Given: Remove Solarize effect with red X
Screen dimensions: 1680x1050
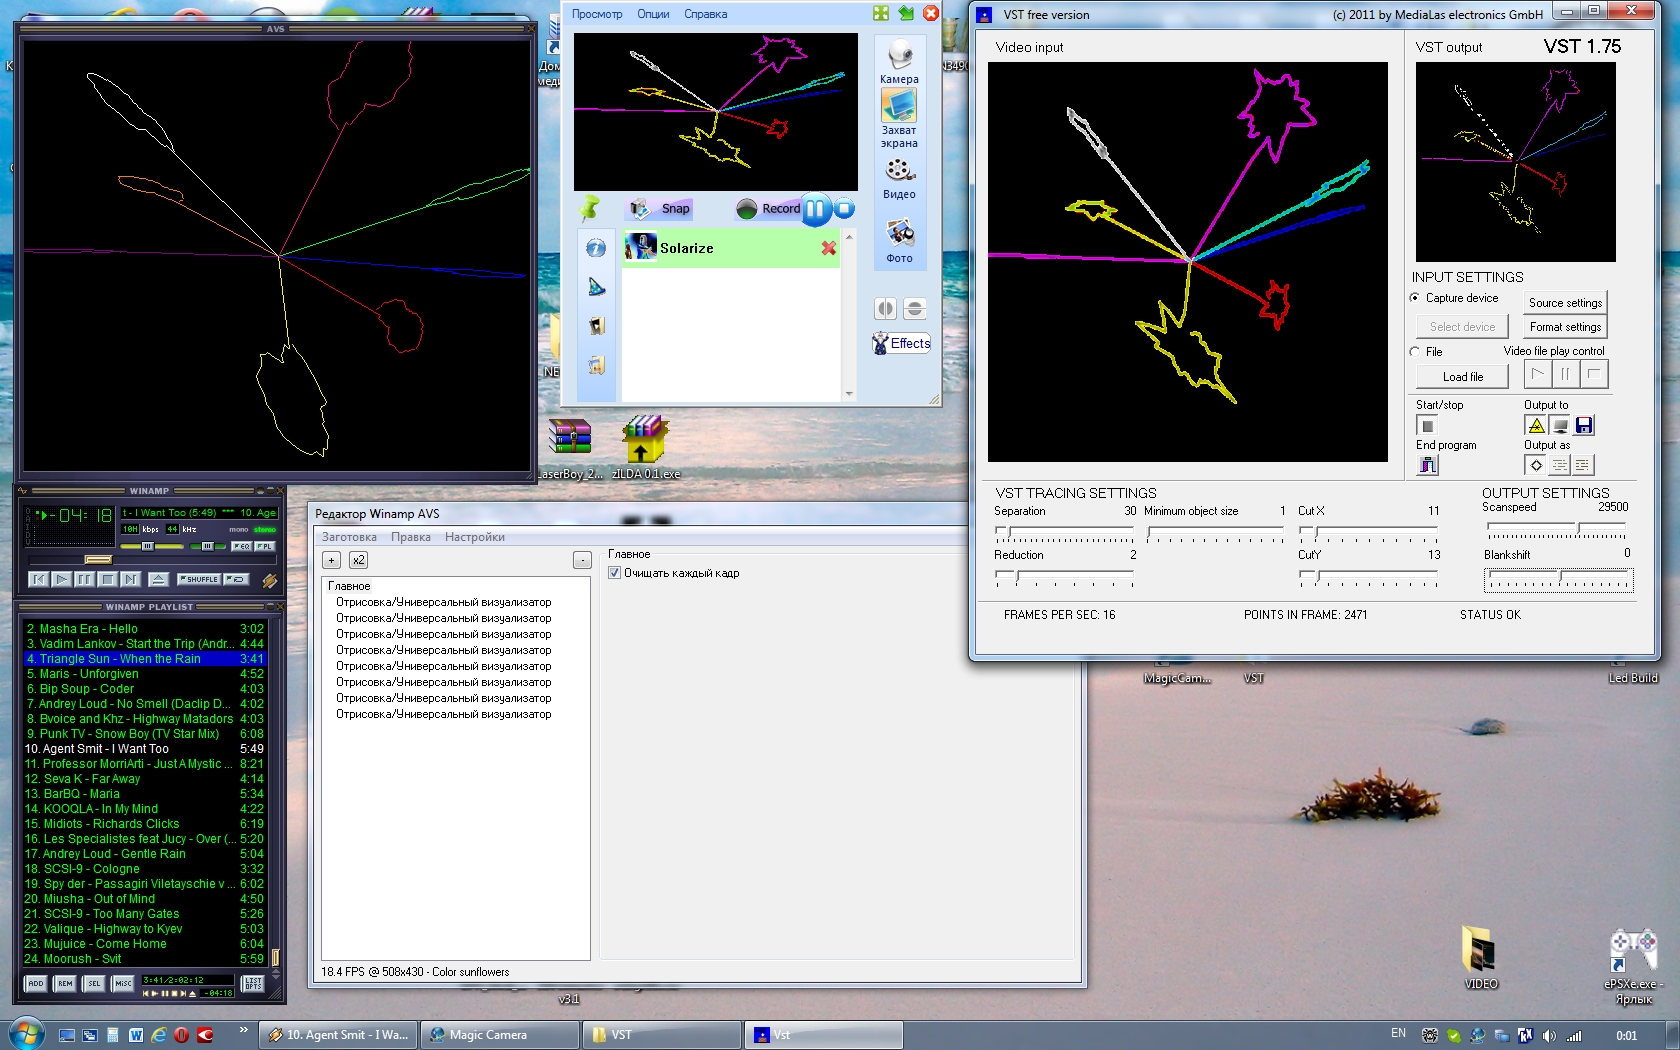Looking at the screenshot, I should pyautogui.click(x=828, y=248).
